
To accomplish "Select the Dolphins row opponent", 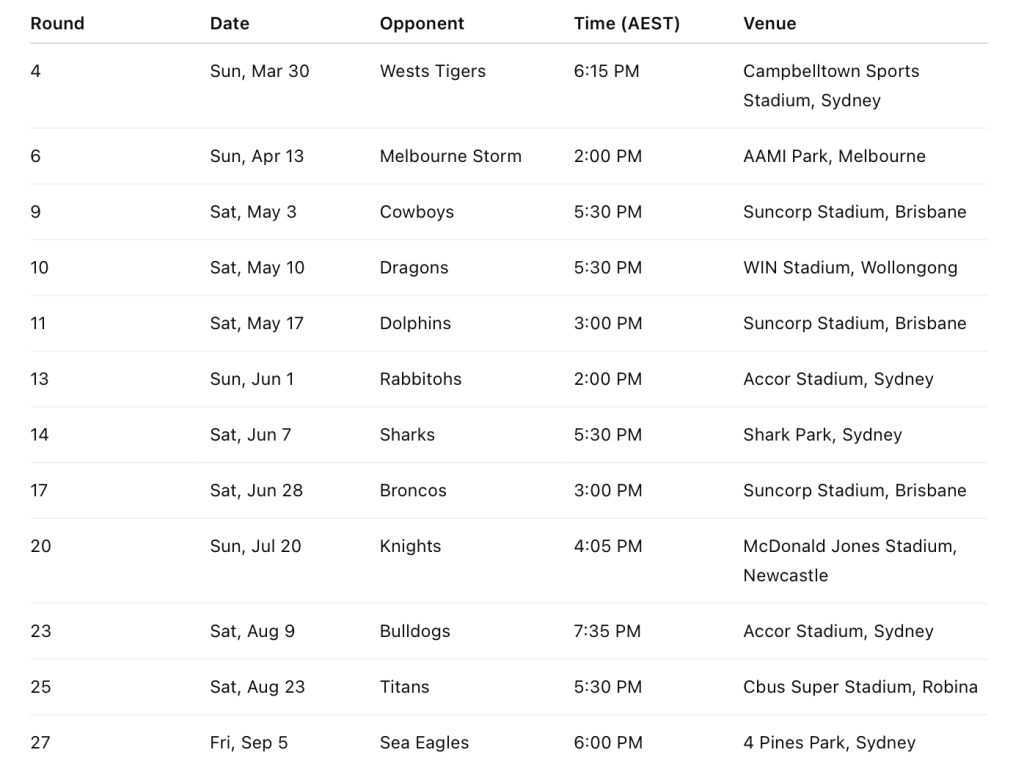I will [x=415, y=323].
